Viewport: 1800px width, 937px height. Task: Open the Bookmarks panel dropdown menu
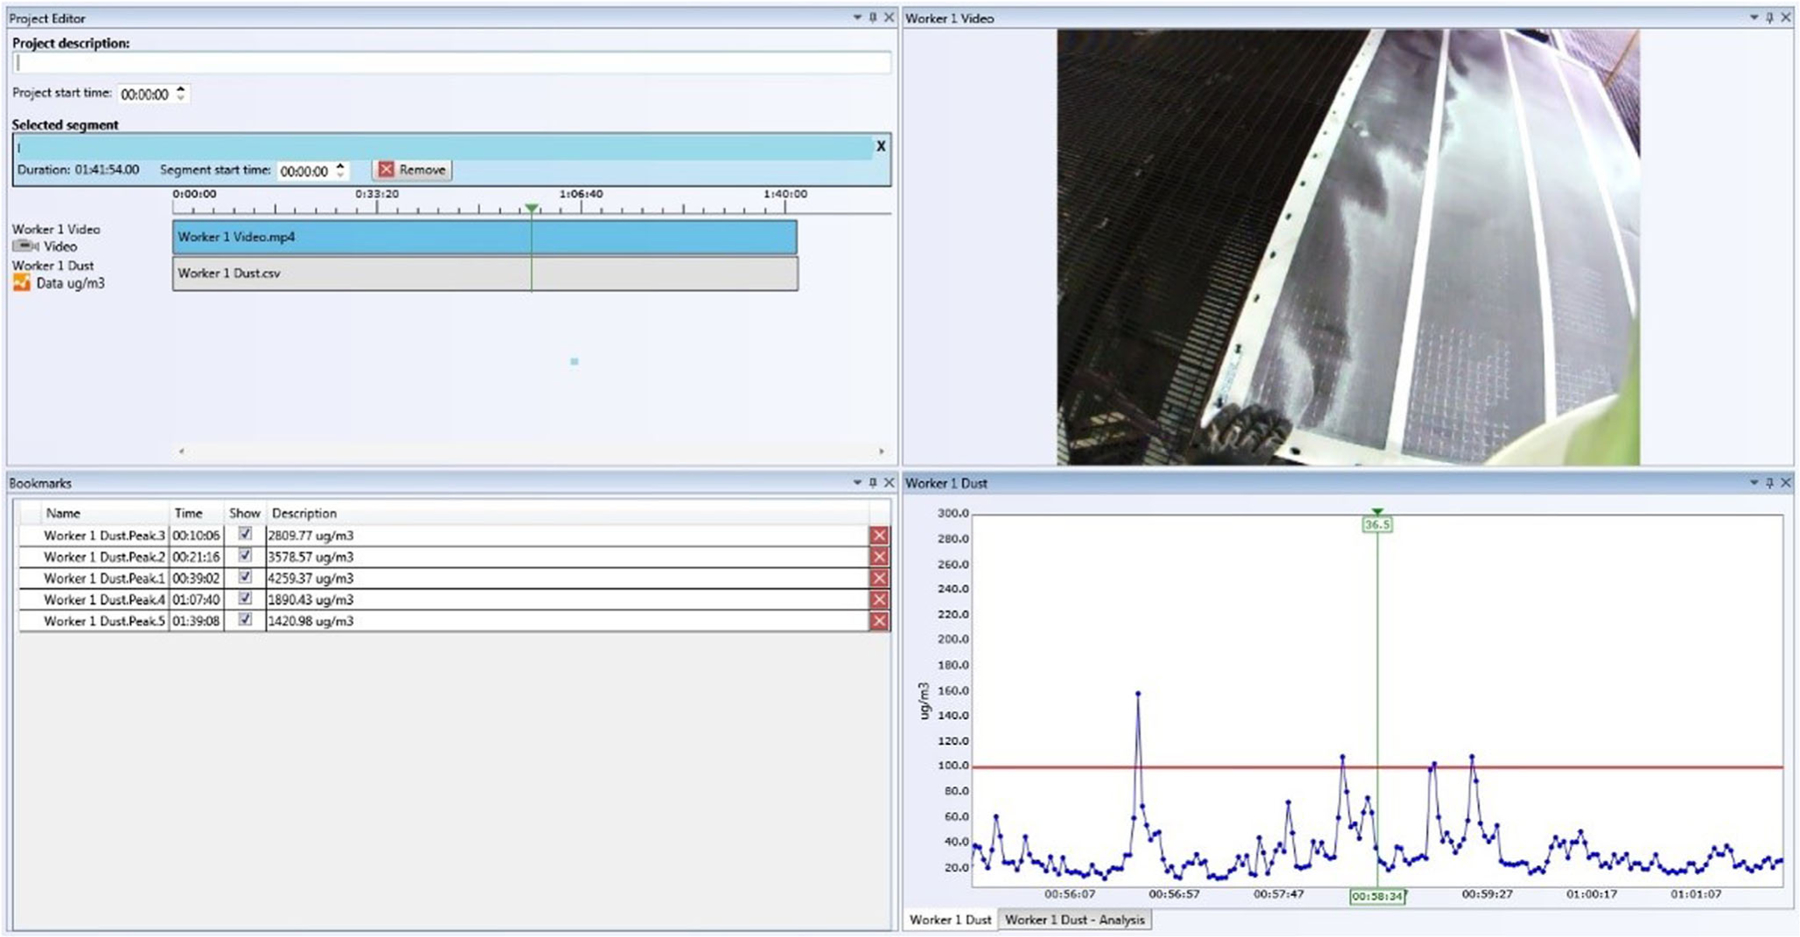[x=857, y=483]
